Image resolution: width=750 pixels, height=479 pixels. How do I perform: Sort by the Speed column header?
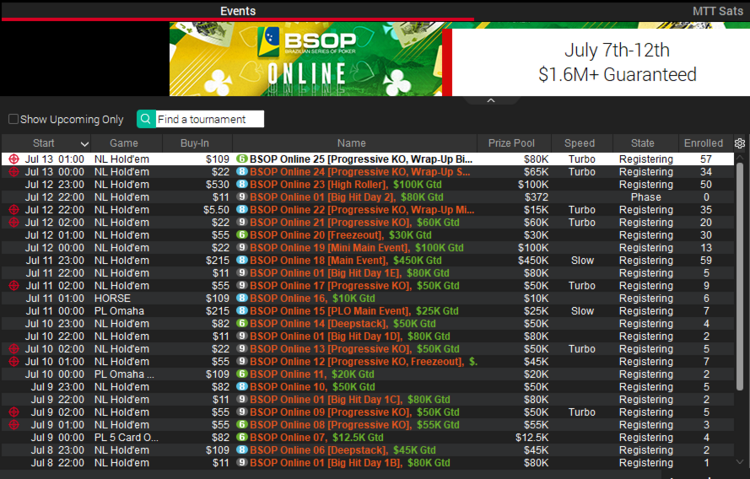click(x=580, y=143)
